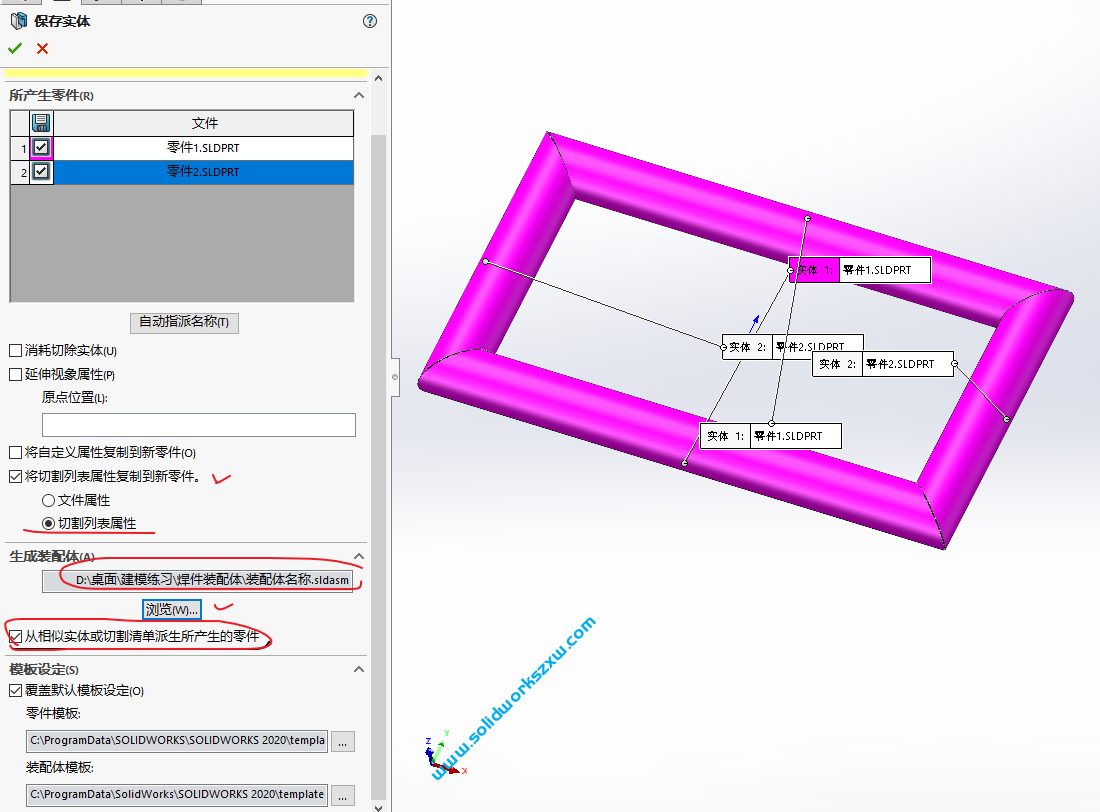The width and height of the screenshot is (1100, 812).
Task: Click the 原点位置 input field
Action: coord(198,424)
